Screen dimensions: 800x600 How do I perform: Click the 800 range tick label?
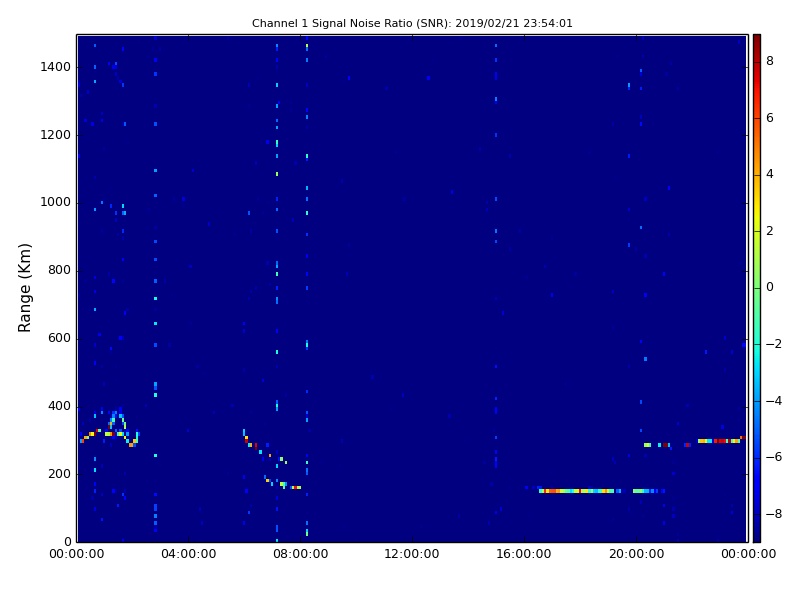click(x=59, y=270)
